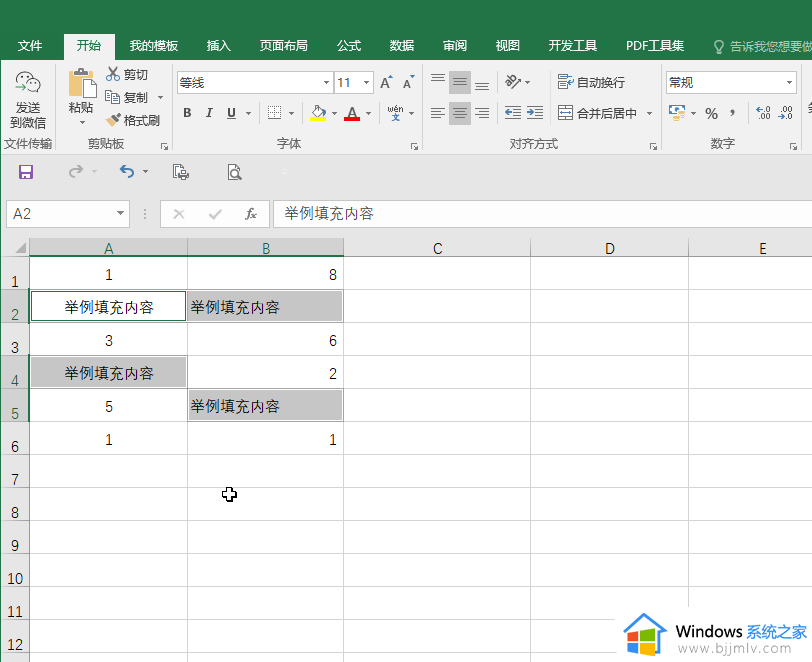Click the Increase Indent icon
Screen dimensions: 812x662
coord(535,113)
